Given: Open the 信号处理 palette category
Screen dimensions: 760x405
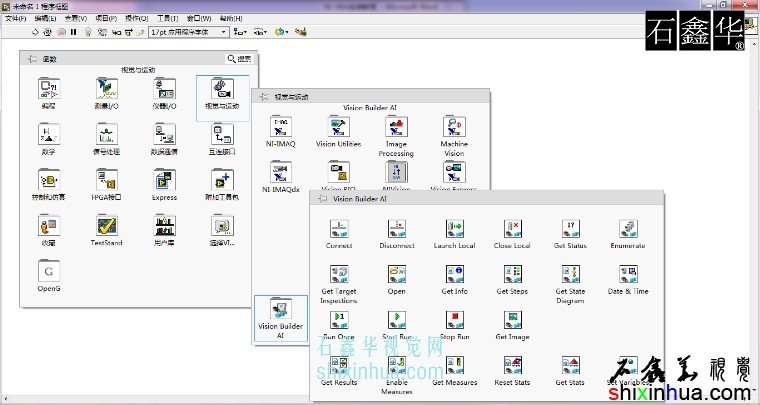Looking at the screenshot, I should point(107,139).
